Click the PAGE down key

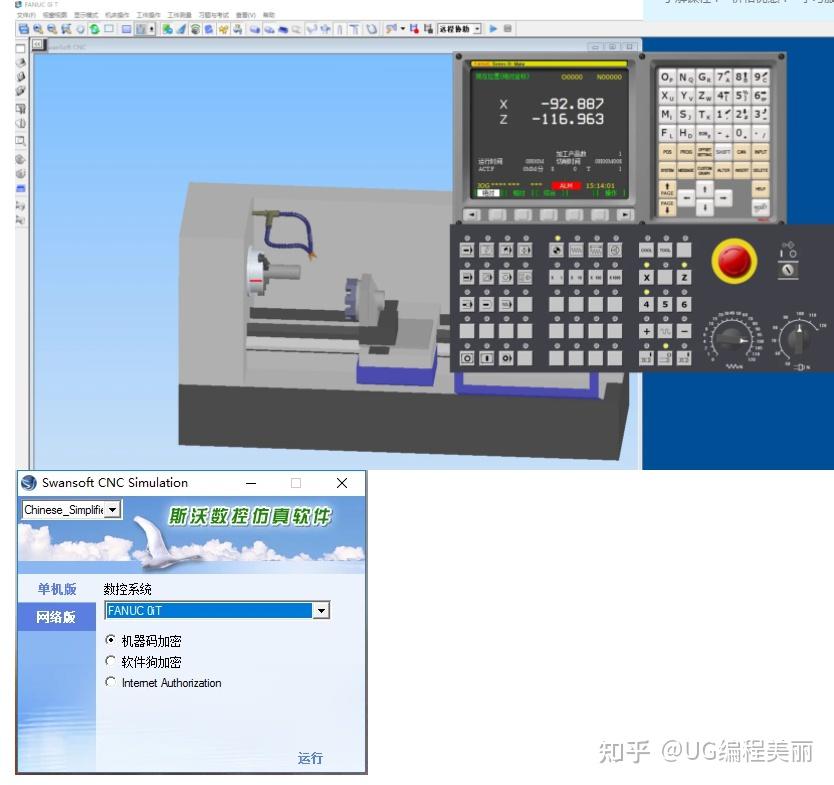click(x=667, y=207)
